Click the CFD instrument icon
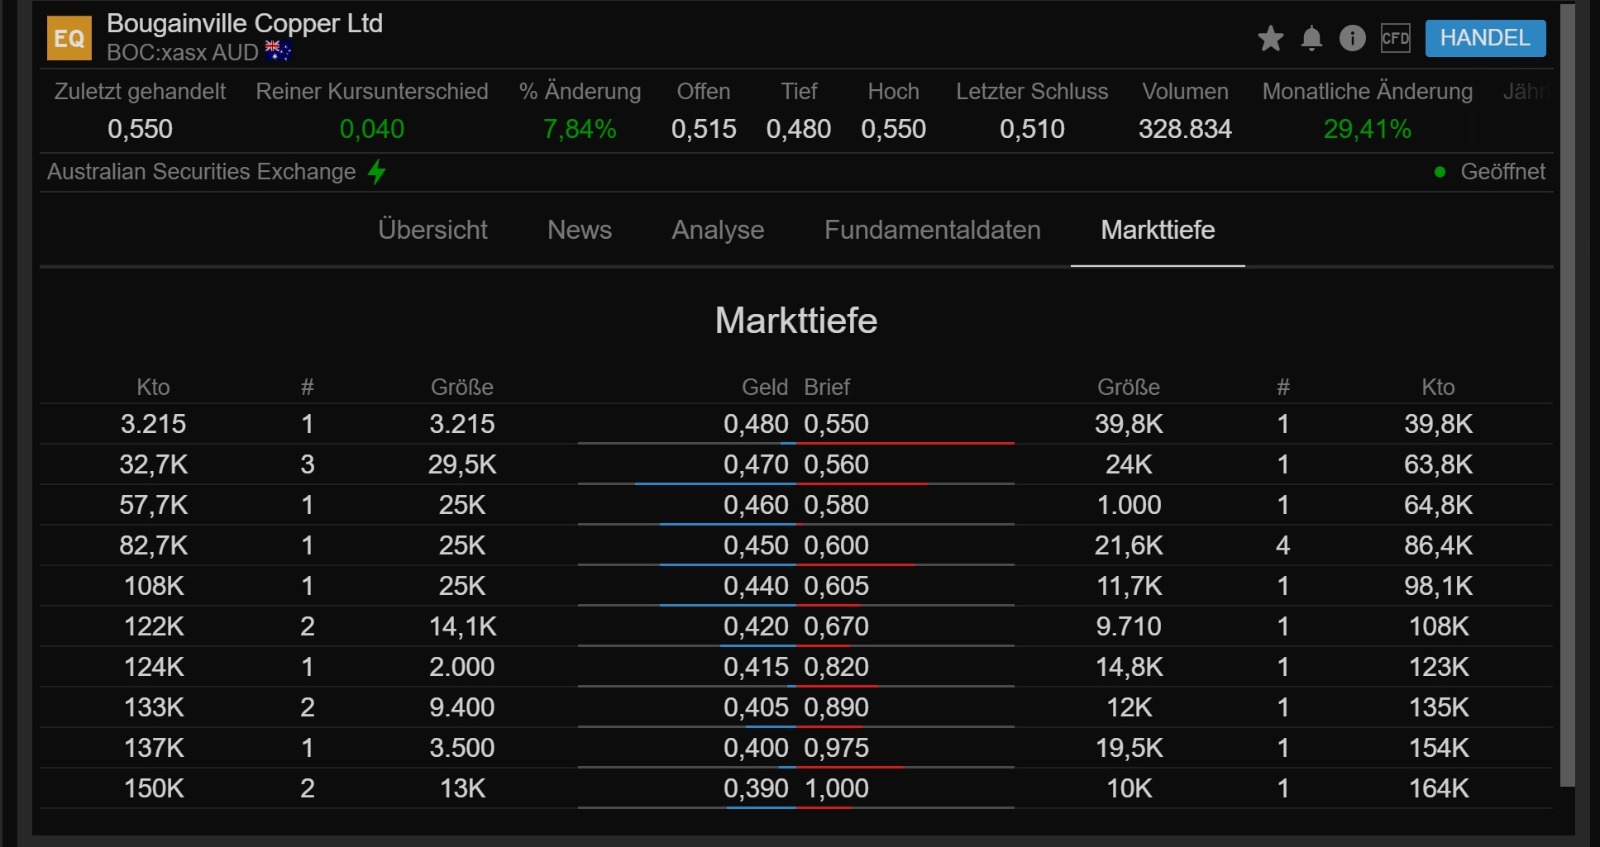 click(1395, 39)
